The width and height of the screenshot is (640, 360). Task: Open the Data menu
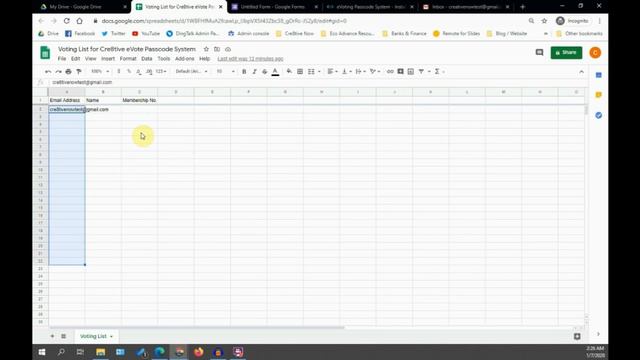pyautogui.click(x=147, y=59)
